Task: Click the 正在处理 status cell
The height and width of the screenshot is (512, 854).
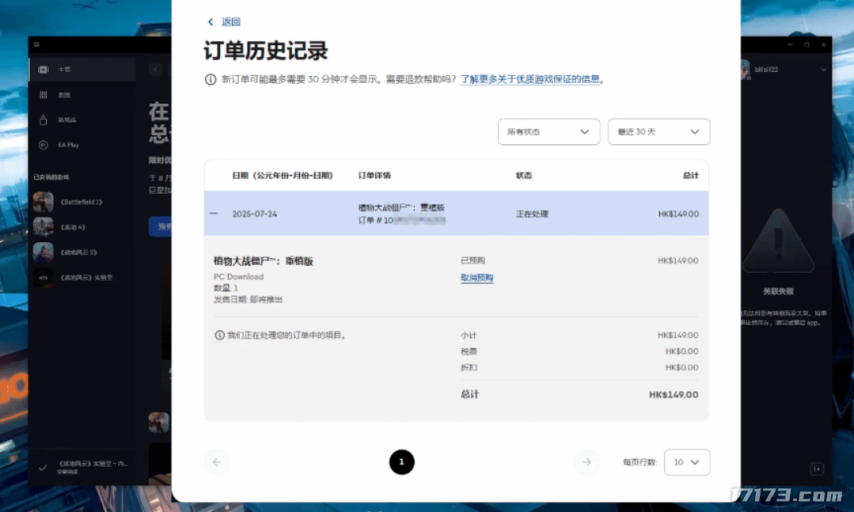Action: pyautogui.click(x=532, y=214)
